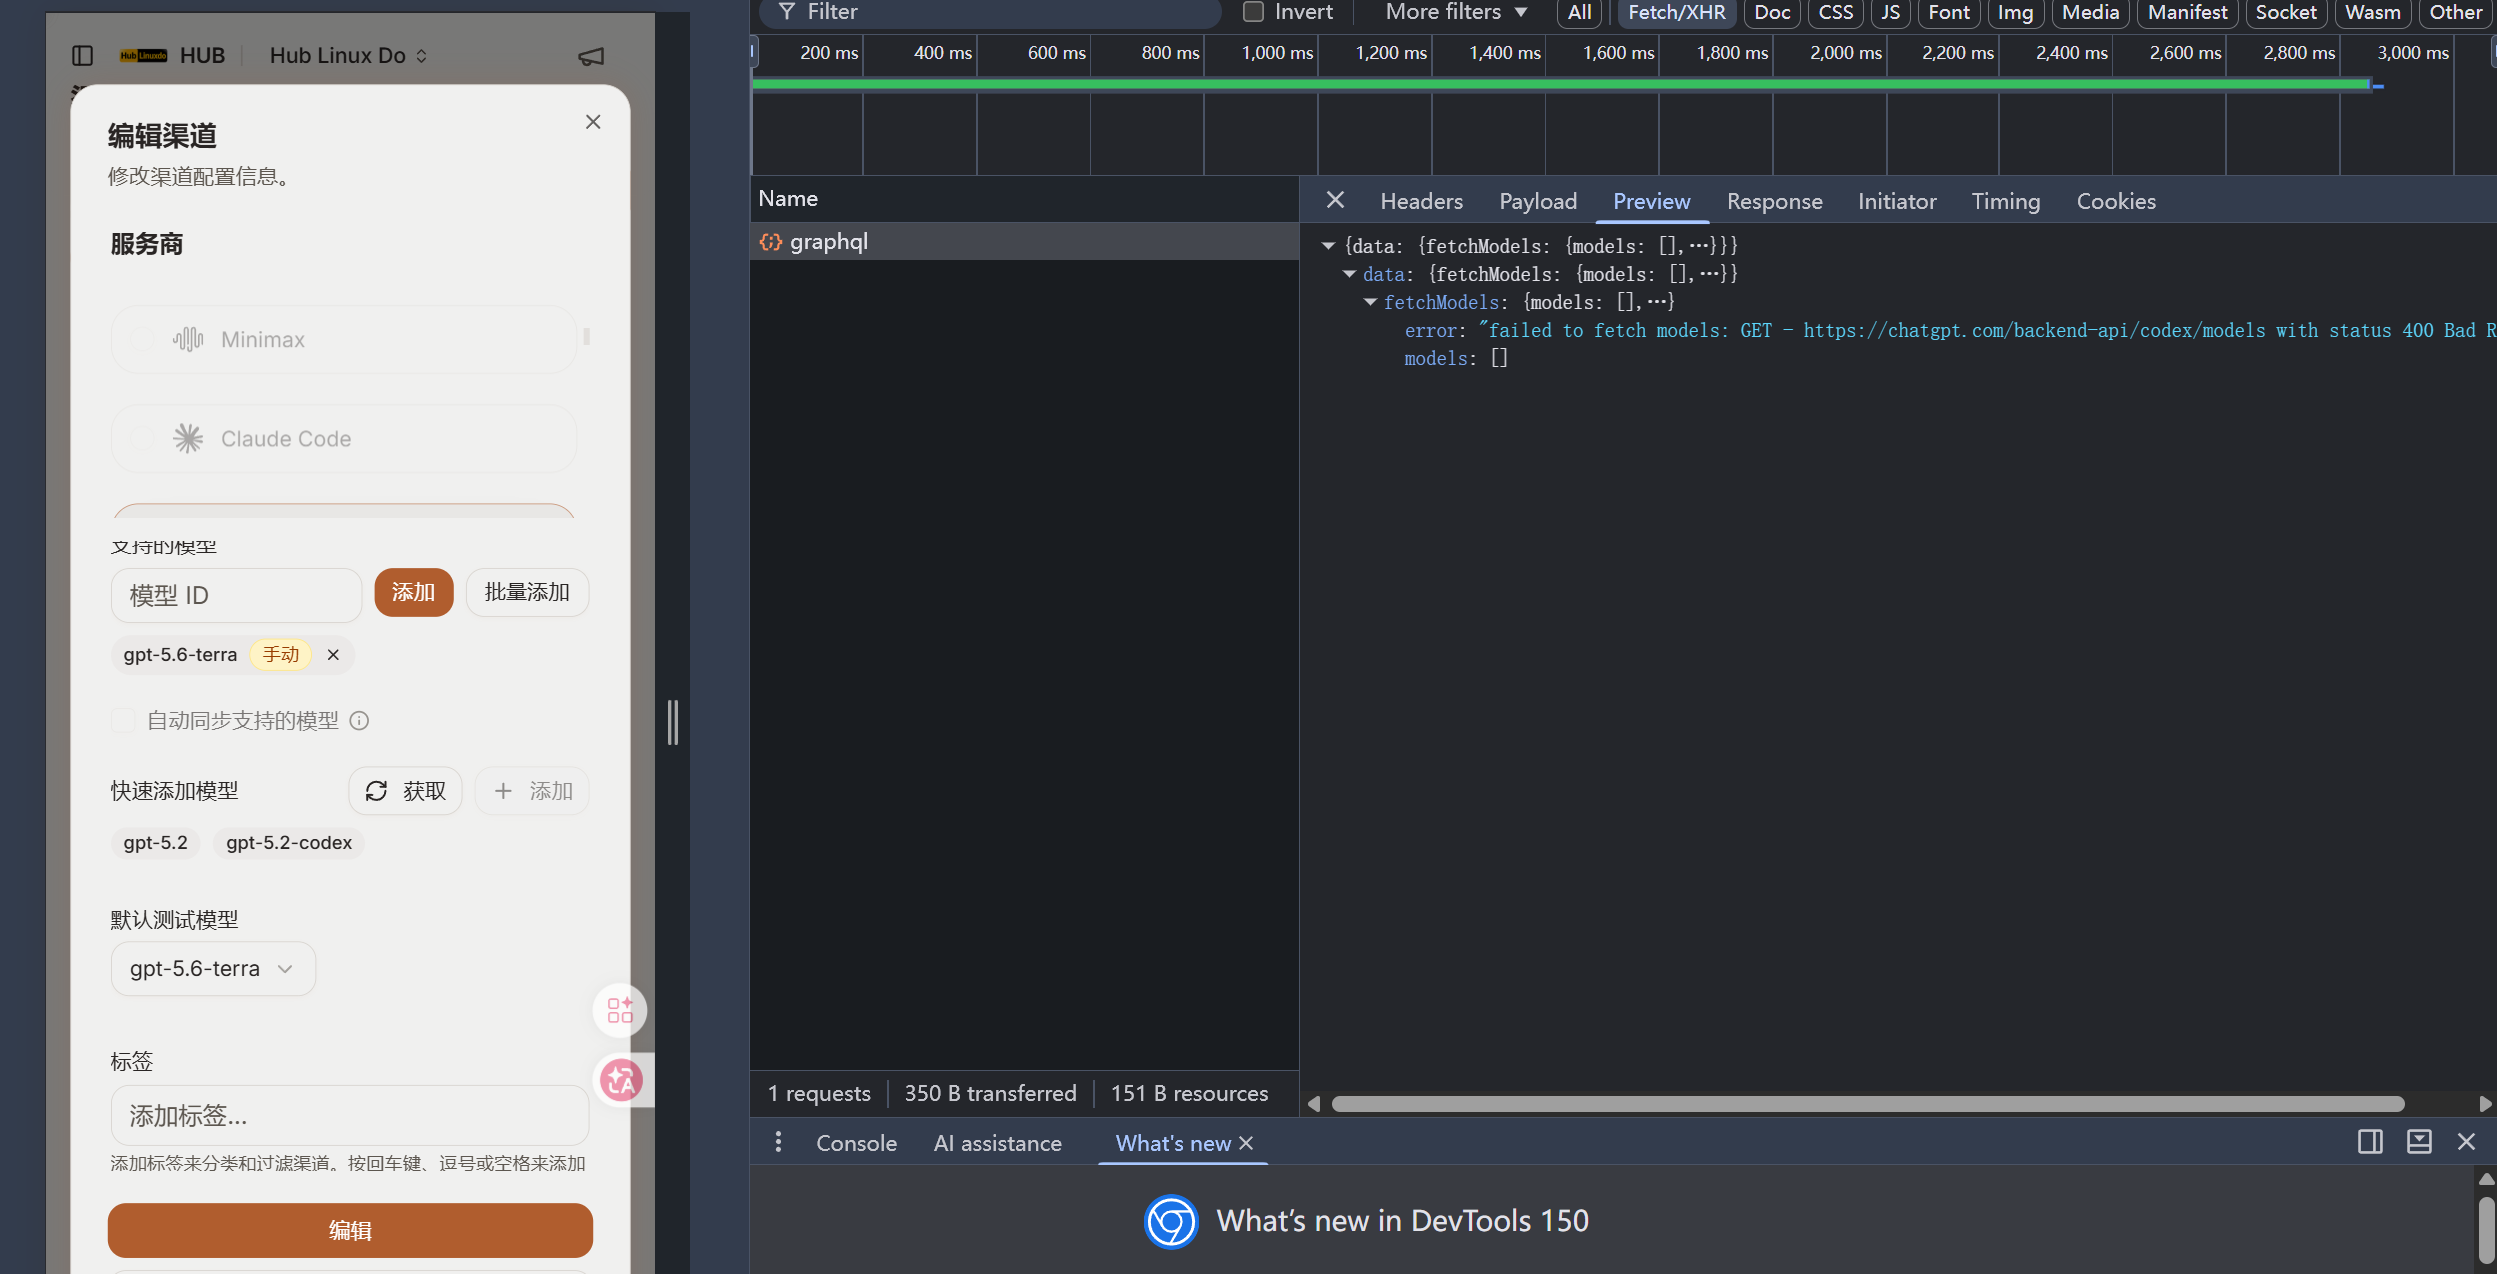Switch to the Response tab
The height and width of the screenshot is (1274, 2497).
coord(1774,201)
